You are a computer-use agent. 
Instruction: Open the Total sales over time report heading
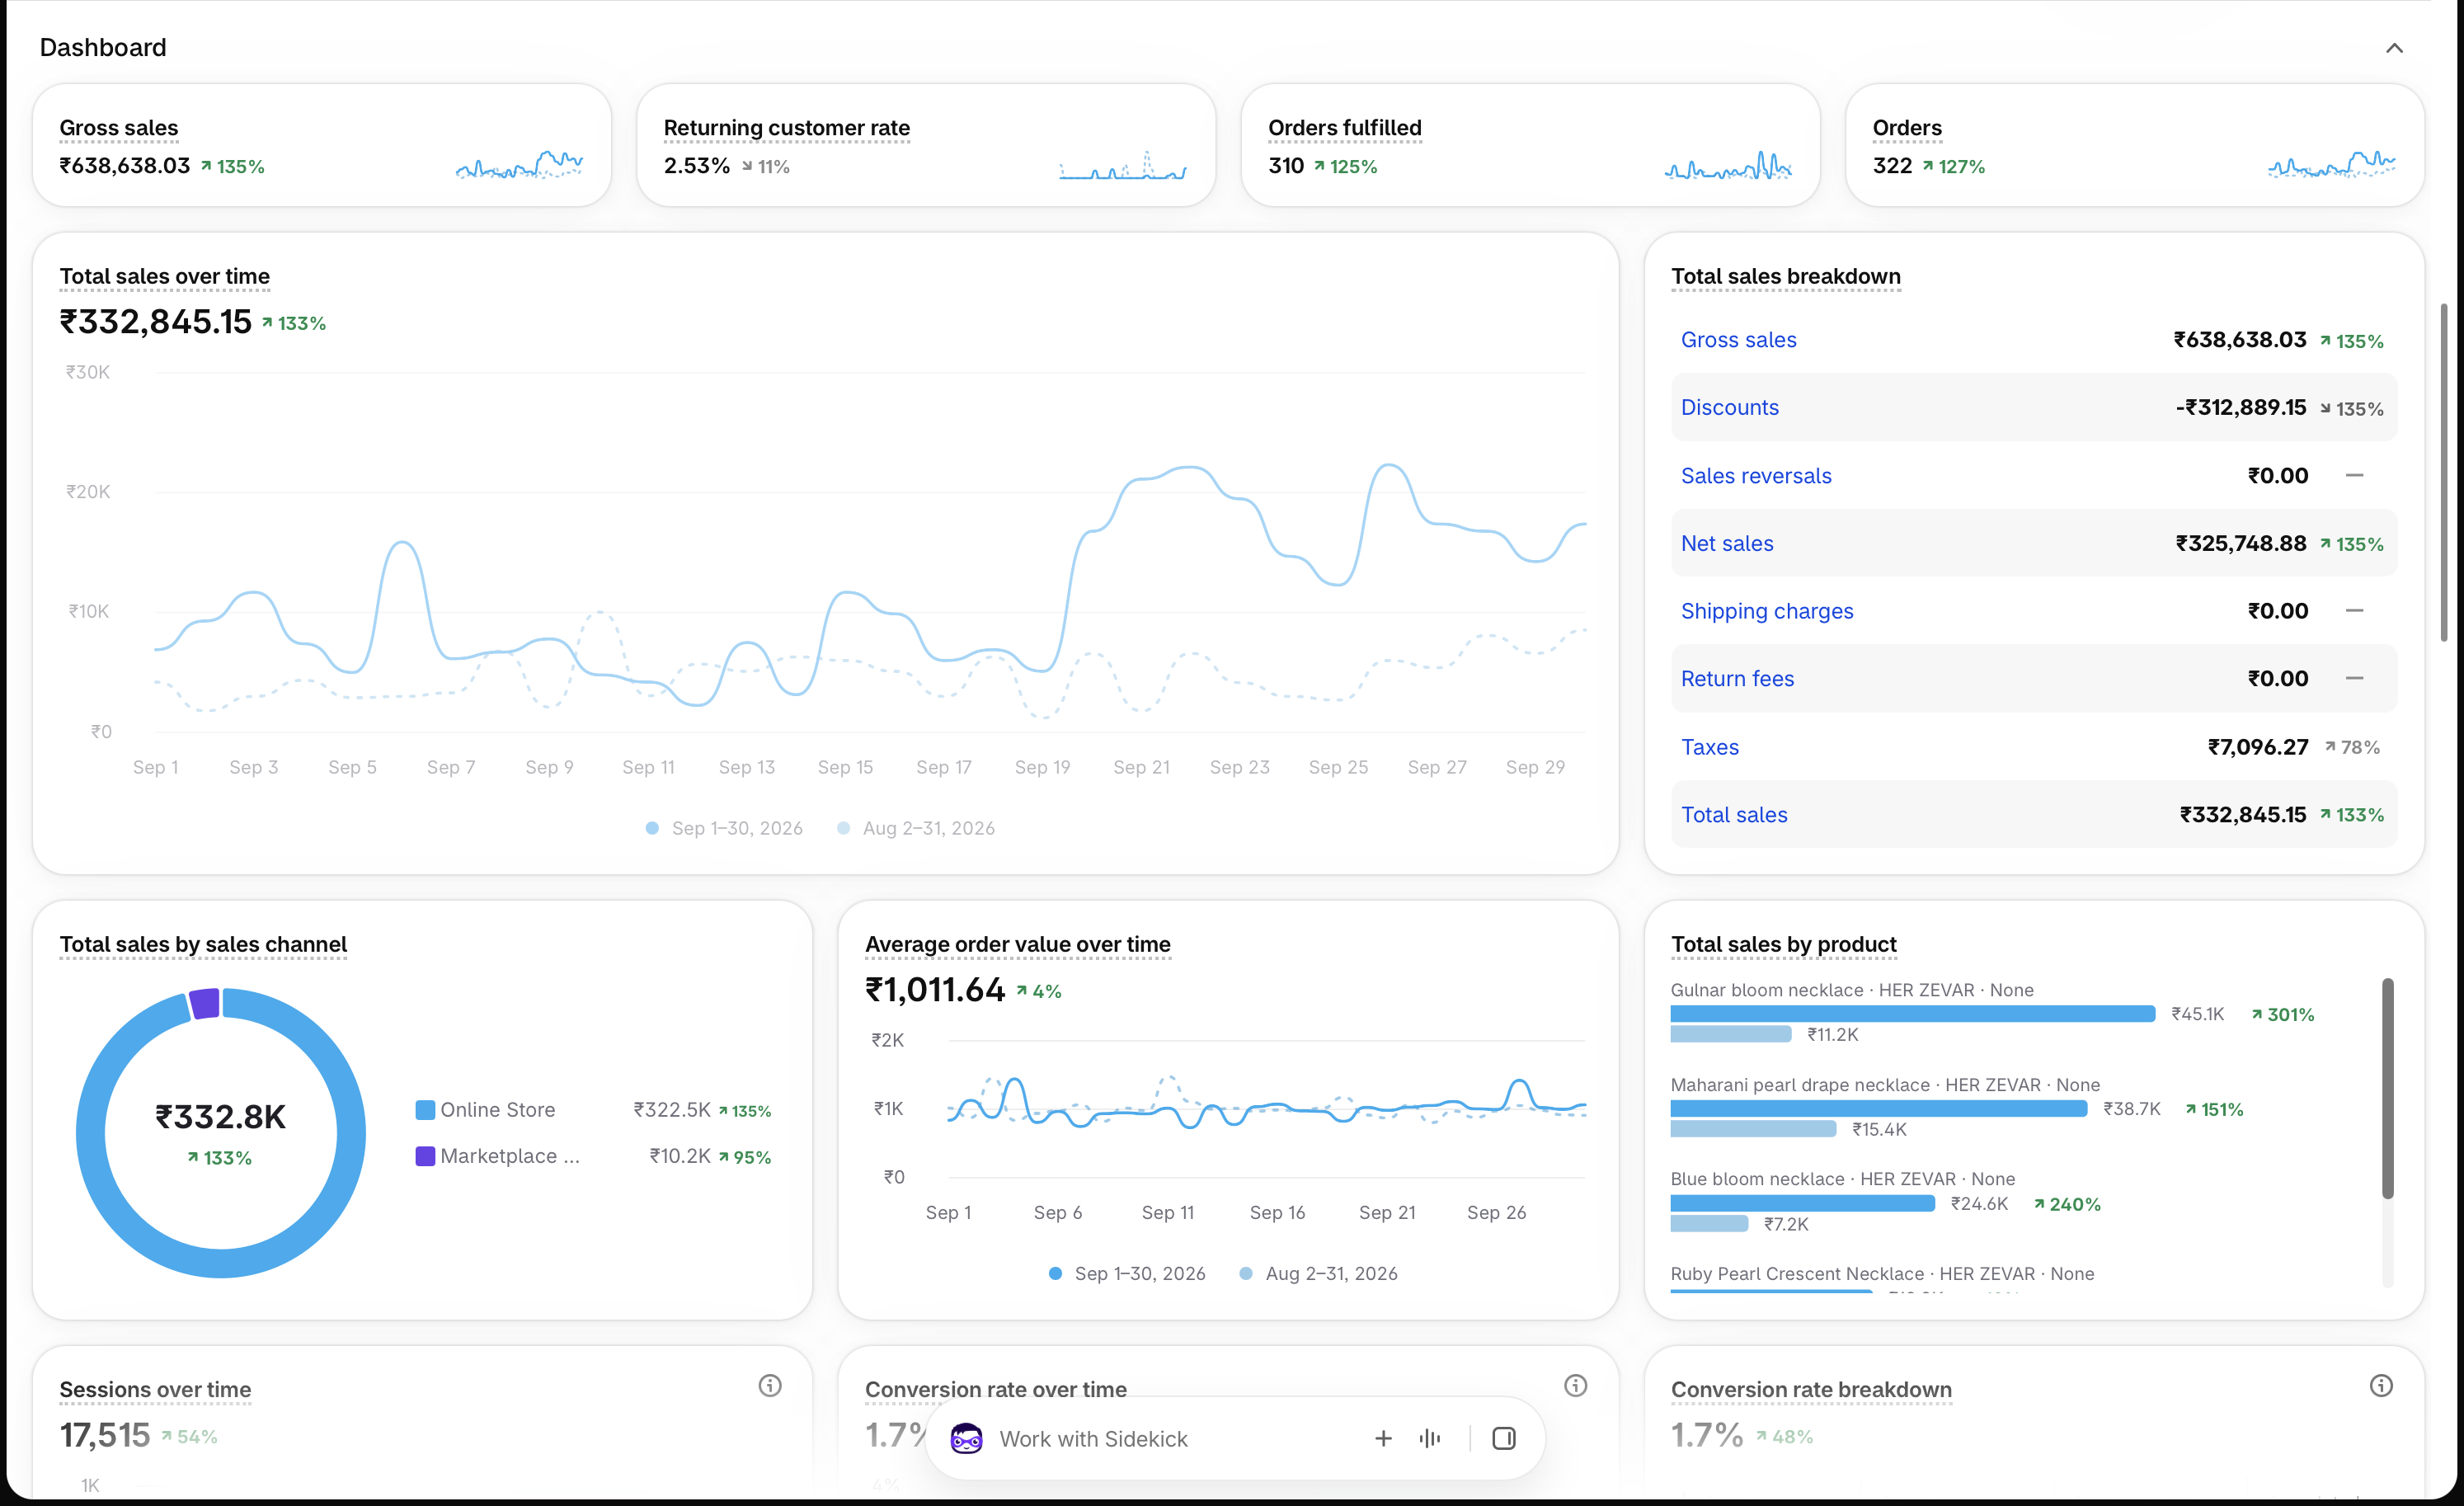[164, 276]
